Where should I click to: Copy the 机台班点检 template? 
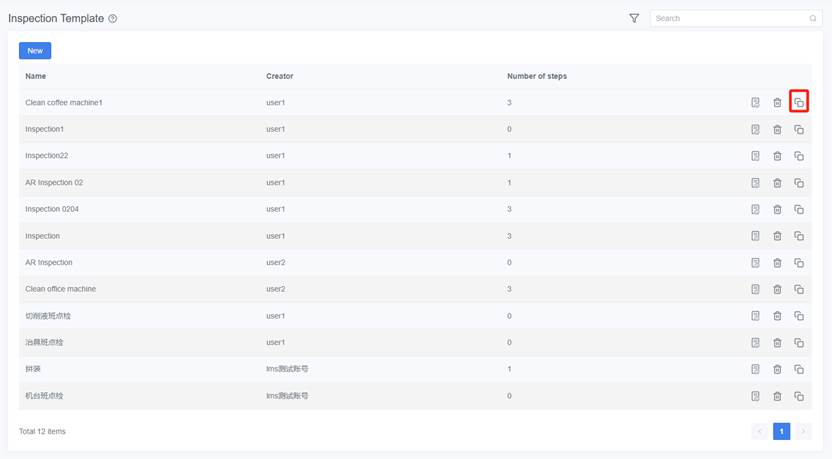[798, 396]
